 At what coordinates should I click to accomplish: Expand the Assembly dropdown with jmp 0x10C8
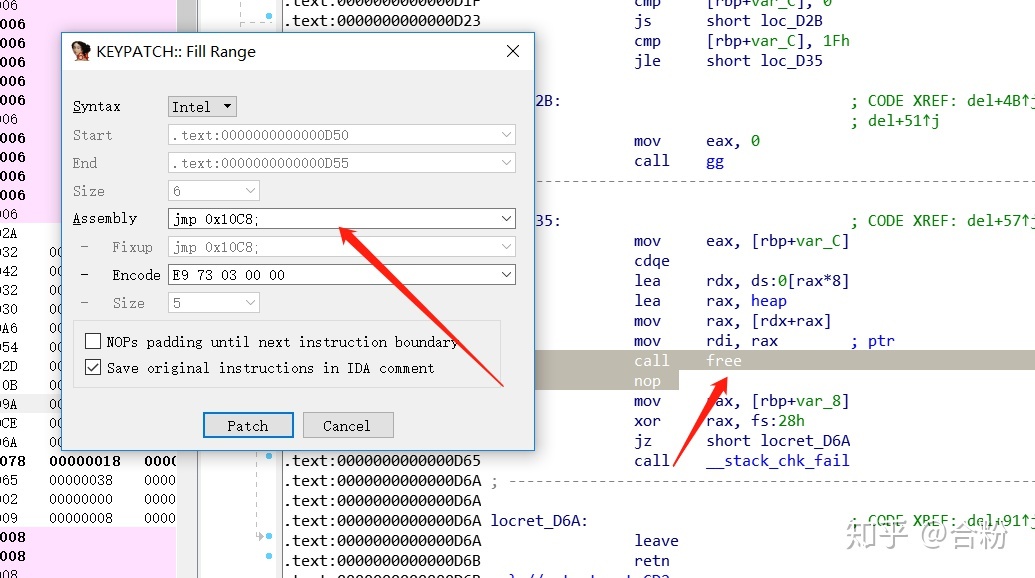point(506,218)
